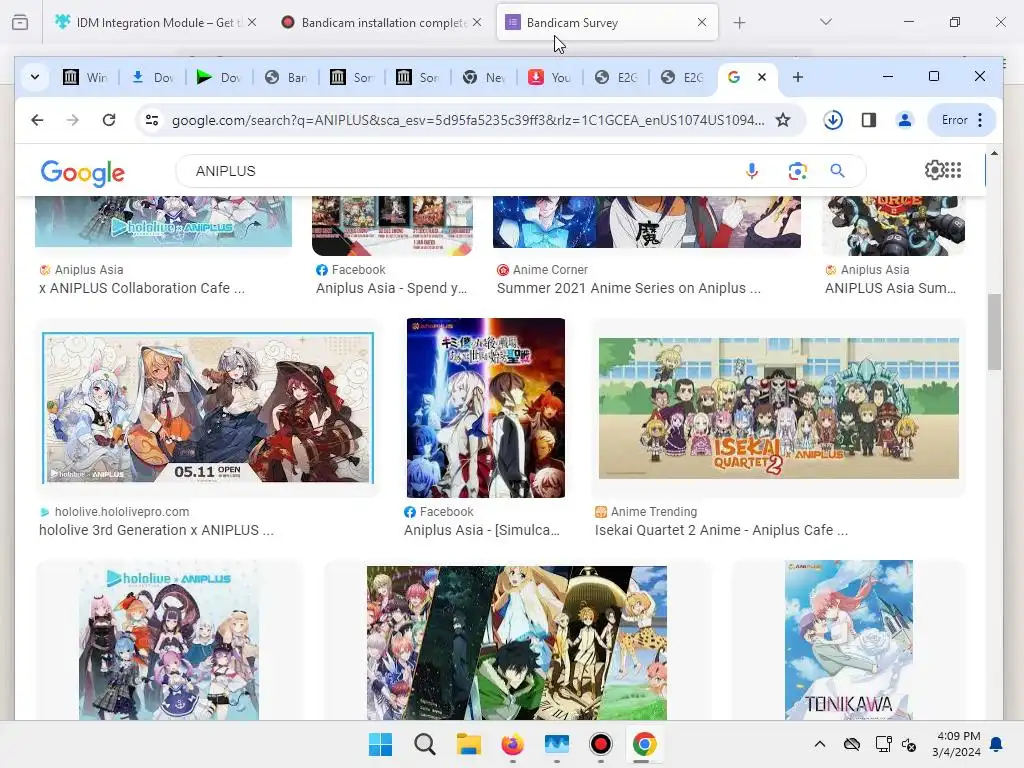Open Aniplus Asia - Spend y... Facebook result
Screen dimensions: 1024x768
pyautogui.click(x=391, y=288)
